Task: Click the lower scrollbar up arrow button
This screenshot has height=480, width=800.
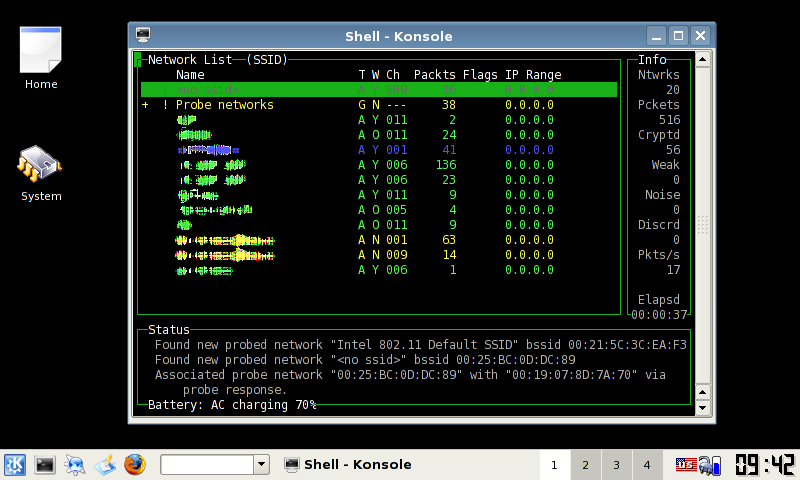Action: click(x=703, y=392)
